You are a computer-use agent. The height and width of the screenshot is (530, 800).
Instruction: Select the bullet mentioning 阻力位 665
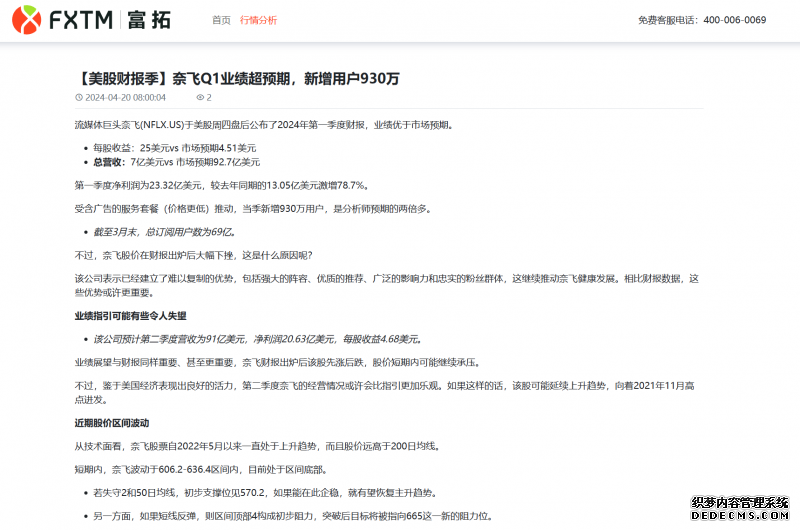point(293,516)
